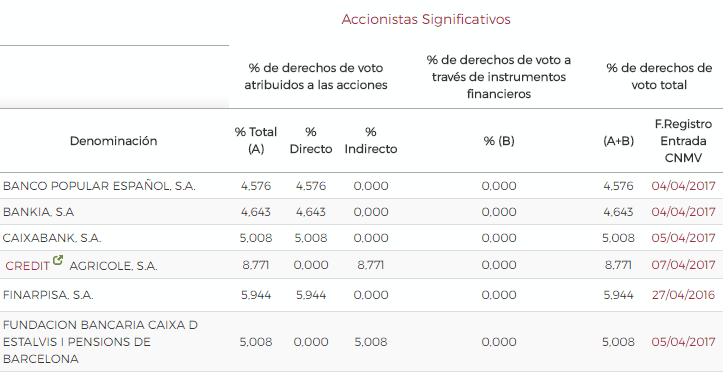Select the CAIXABANK, S.A. row name
This screenshot has height=374, width=723.
click(52, 238)
